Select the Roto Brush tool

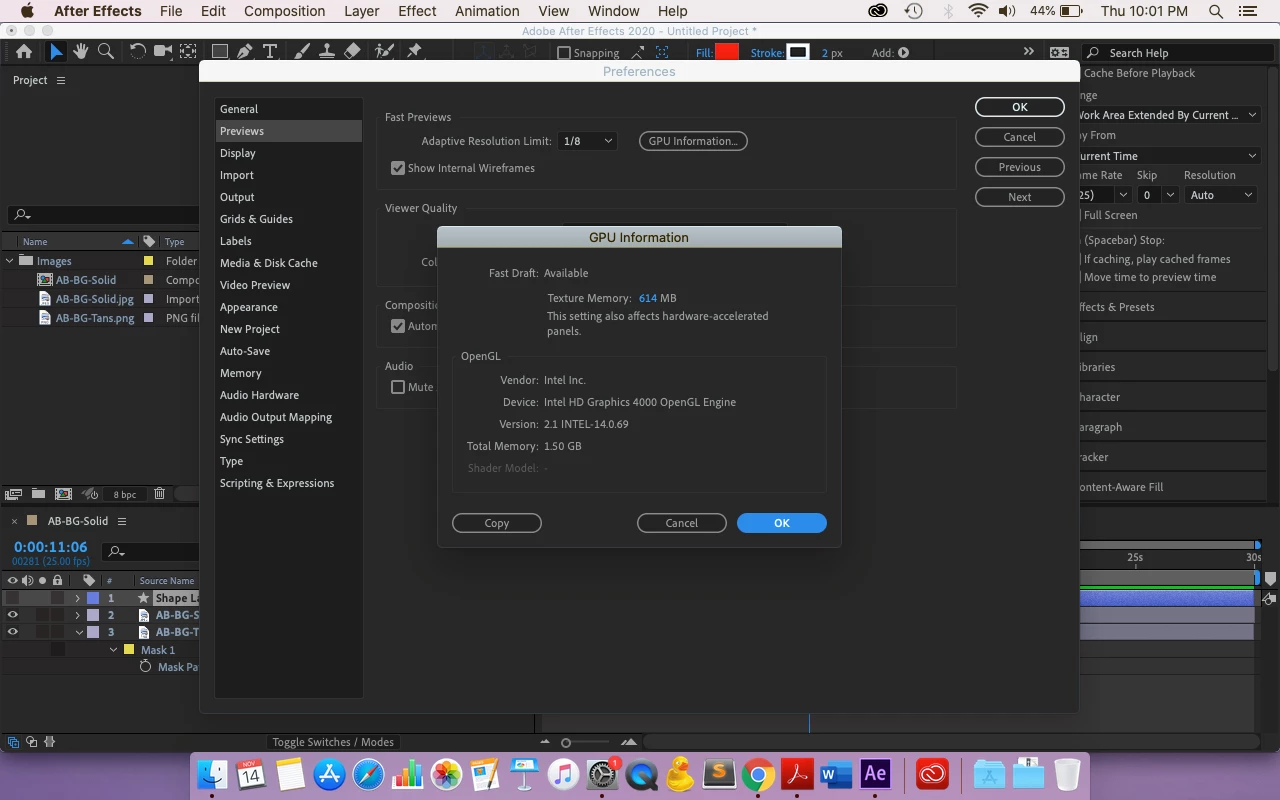[x=384, y=52]
